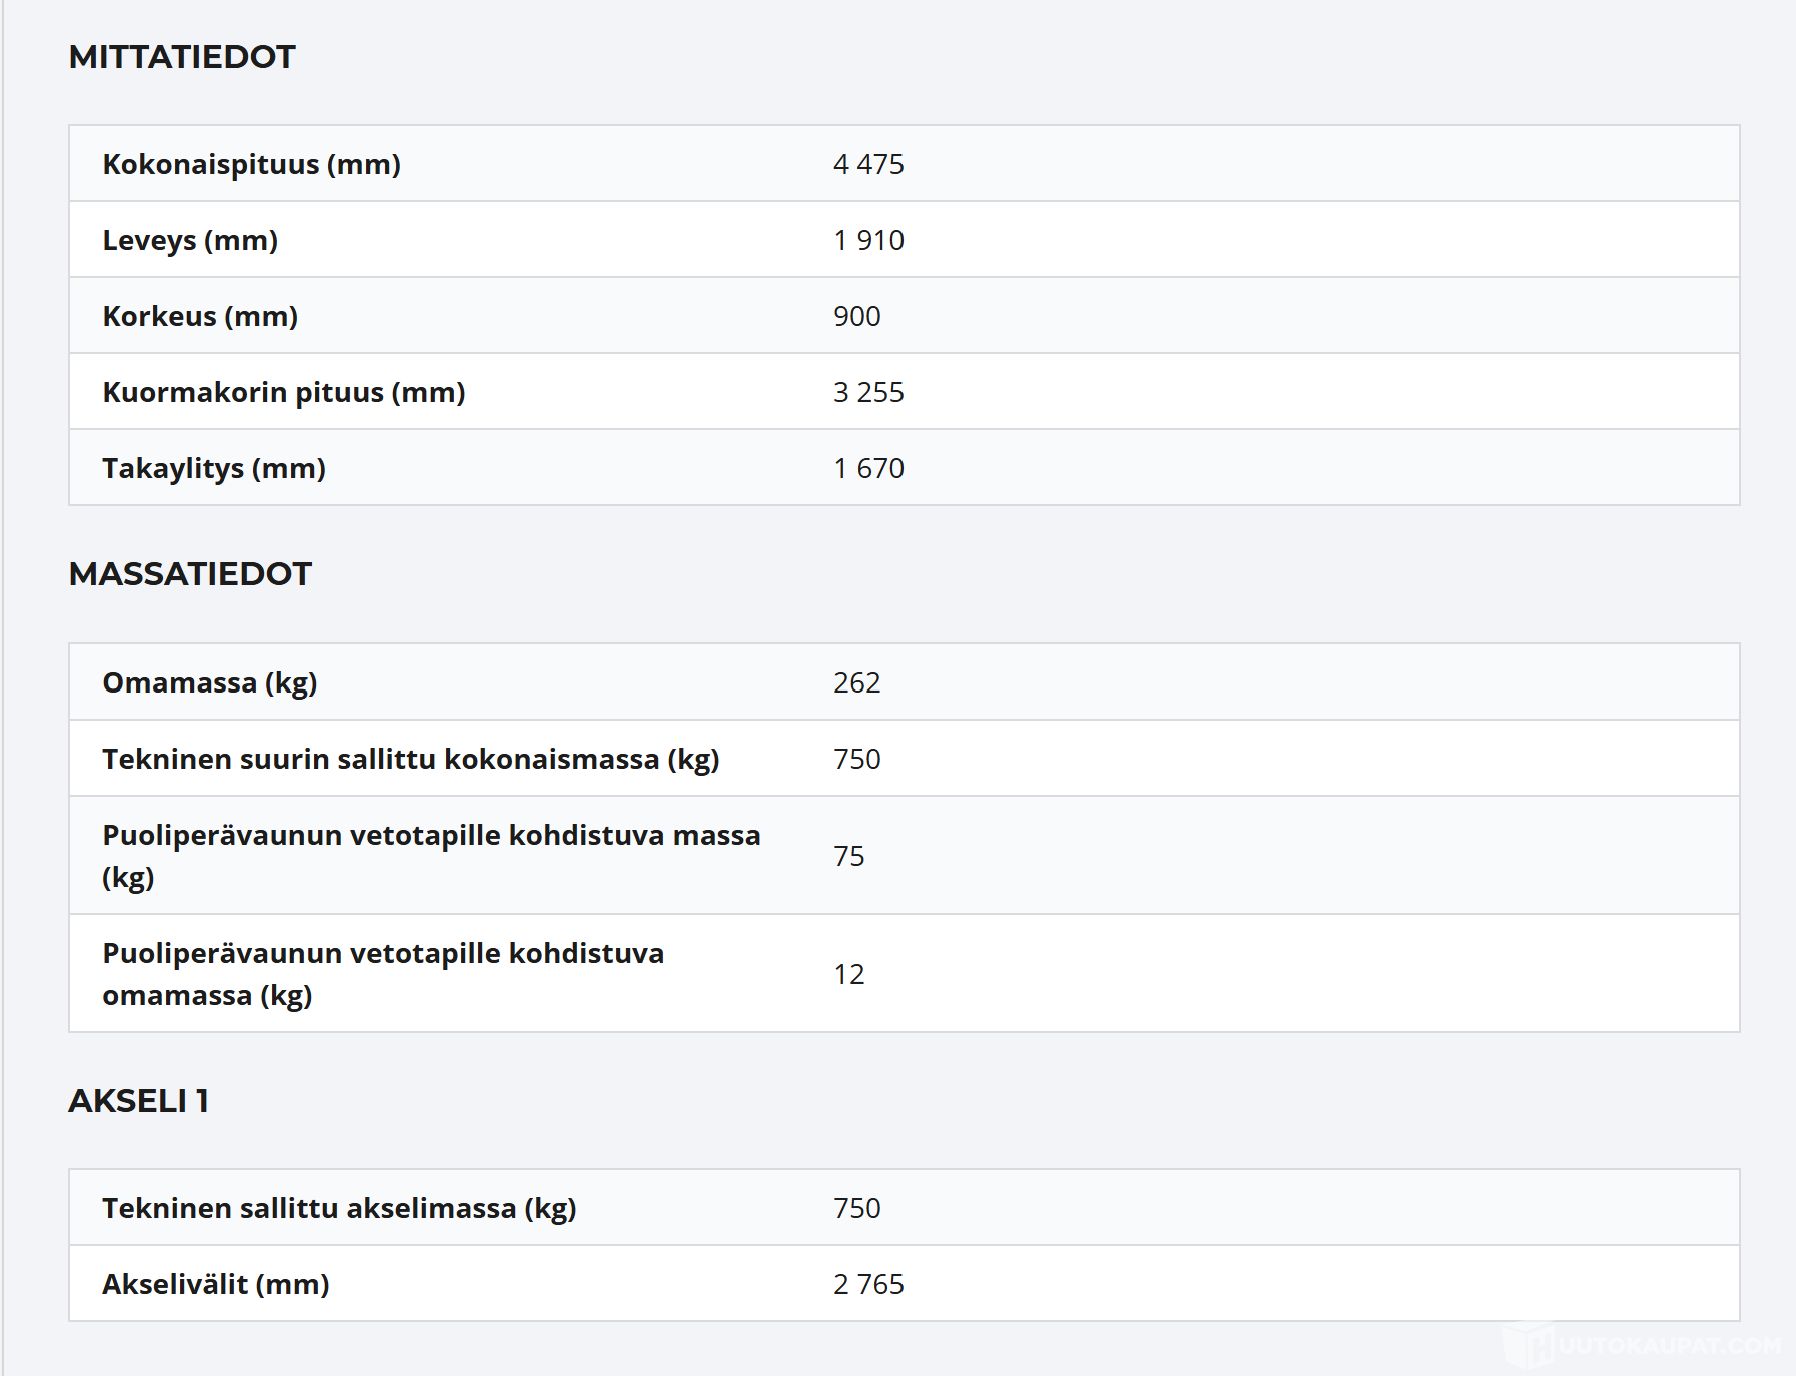Click the Omamassa value 262
Screen dimensions: 1796x1376
pos(856,683)
